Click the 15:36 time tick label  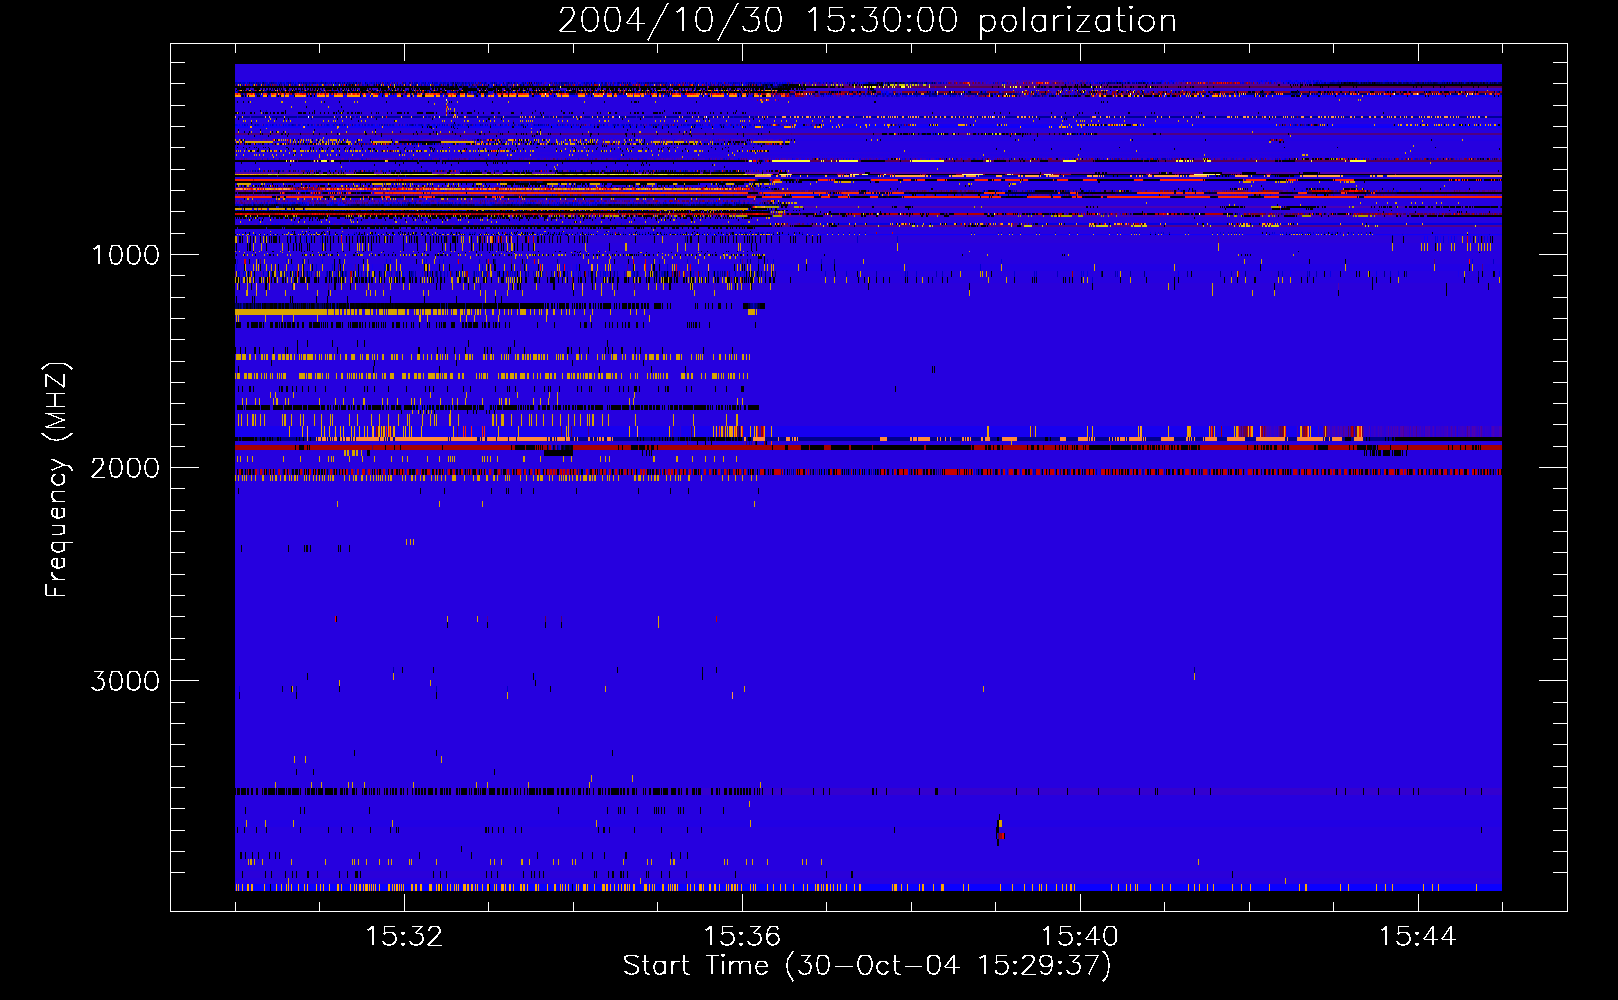tap(742, 936)
